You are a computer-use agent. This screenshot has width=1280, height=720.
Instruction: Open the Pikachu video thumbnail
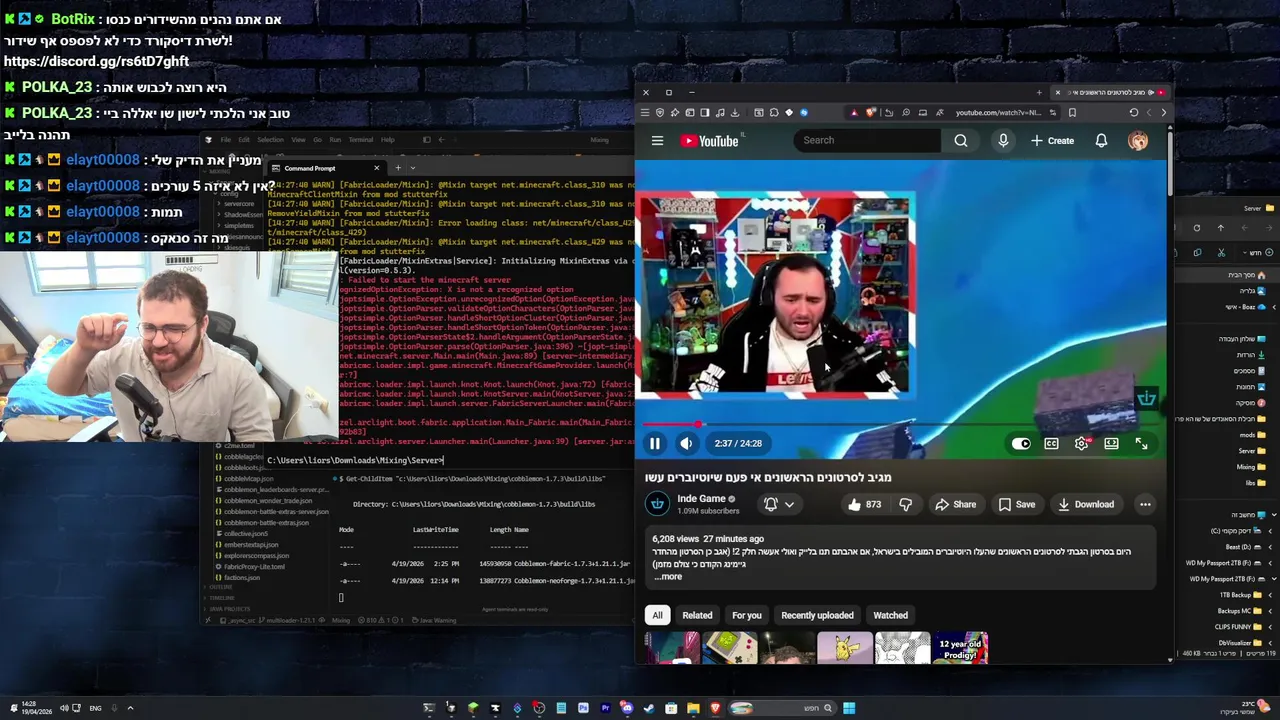[845, 648]
